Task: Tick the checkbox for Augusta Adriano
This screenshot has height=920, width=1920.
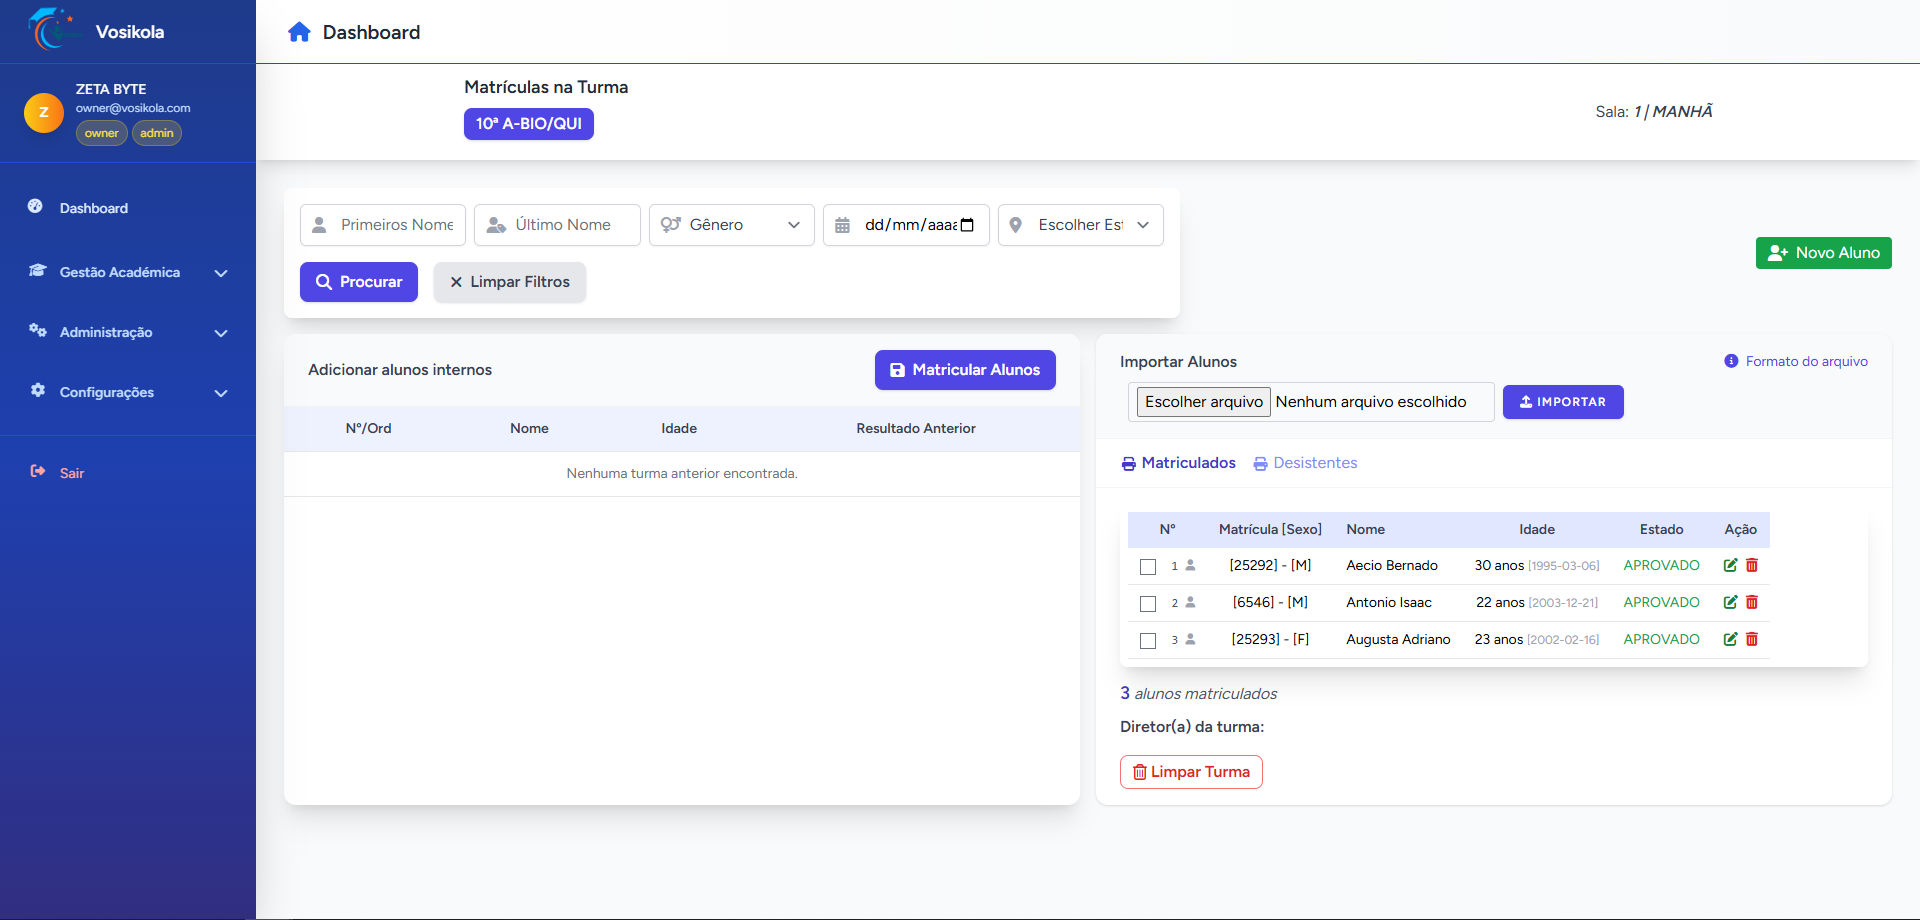Action: click(x=1148, y=641)
